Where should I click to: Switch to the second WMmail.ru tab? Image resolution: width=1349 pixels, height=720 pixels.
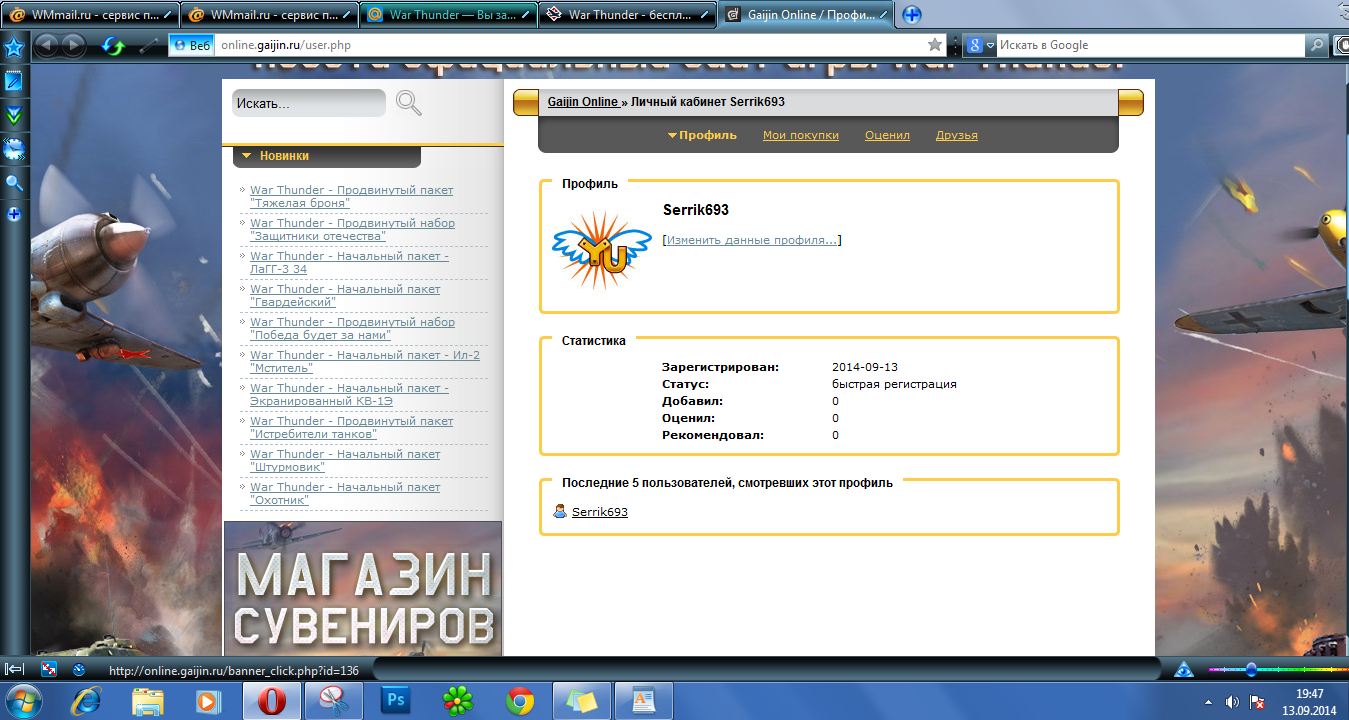point(268,15)
